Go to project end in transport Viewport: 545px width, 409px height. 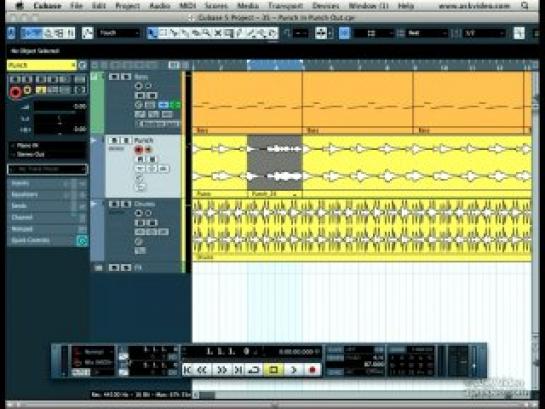[x=238, y=370]
